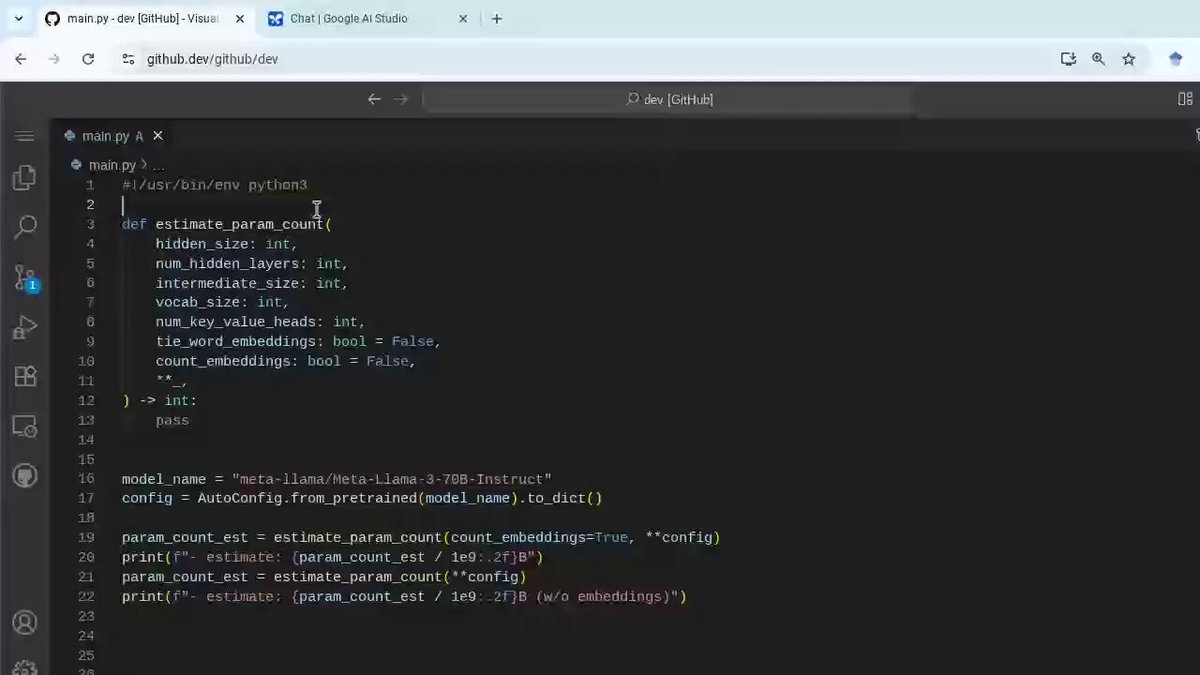Reload the page
The image size is (1200, 675).
88,59
